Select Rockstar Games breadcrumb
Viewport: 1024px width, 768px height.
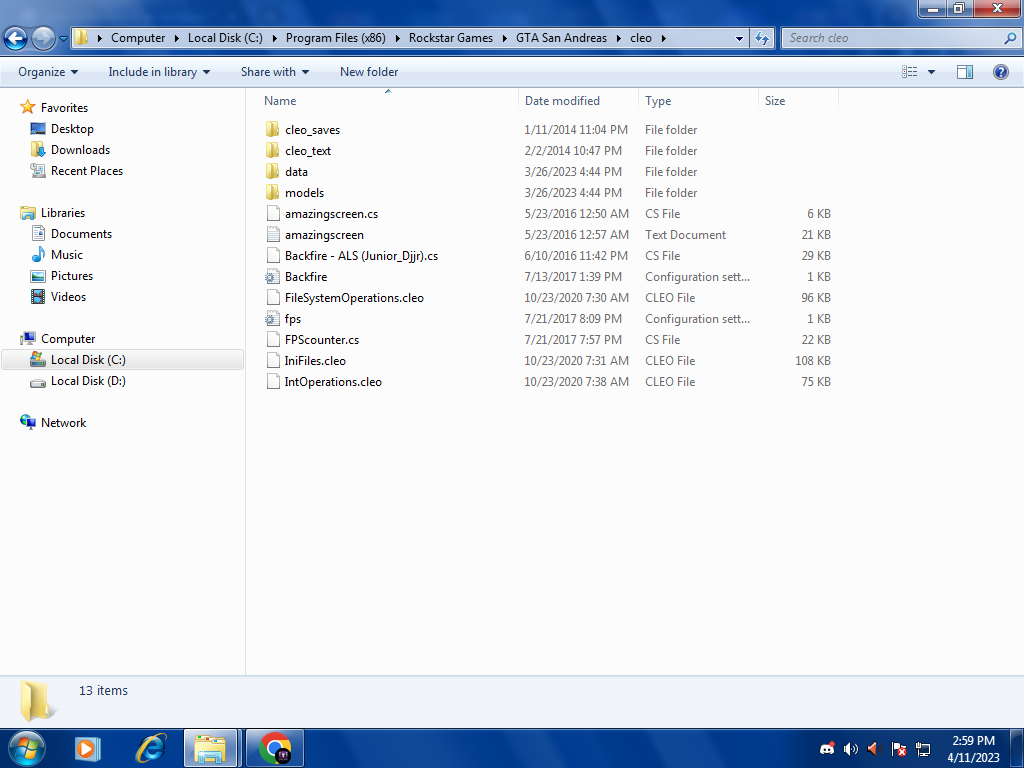pyautogui.click(x=451, y=38)
